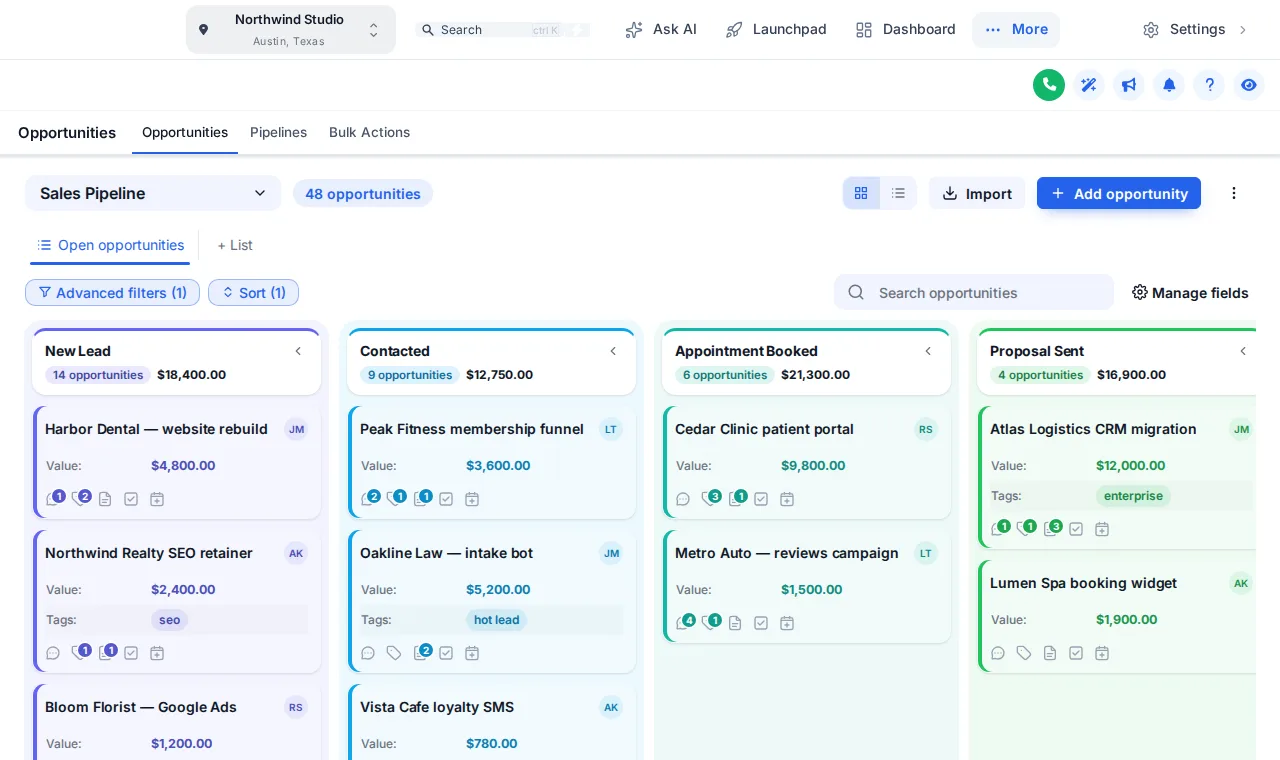This screenshot has width=1280, height=760.
Task: Click the Add opportunity button
Action: point(1119,193)
